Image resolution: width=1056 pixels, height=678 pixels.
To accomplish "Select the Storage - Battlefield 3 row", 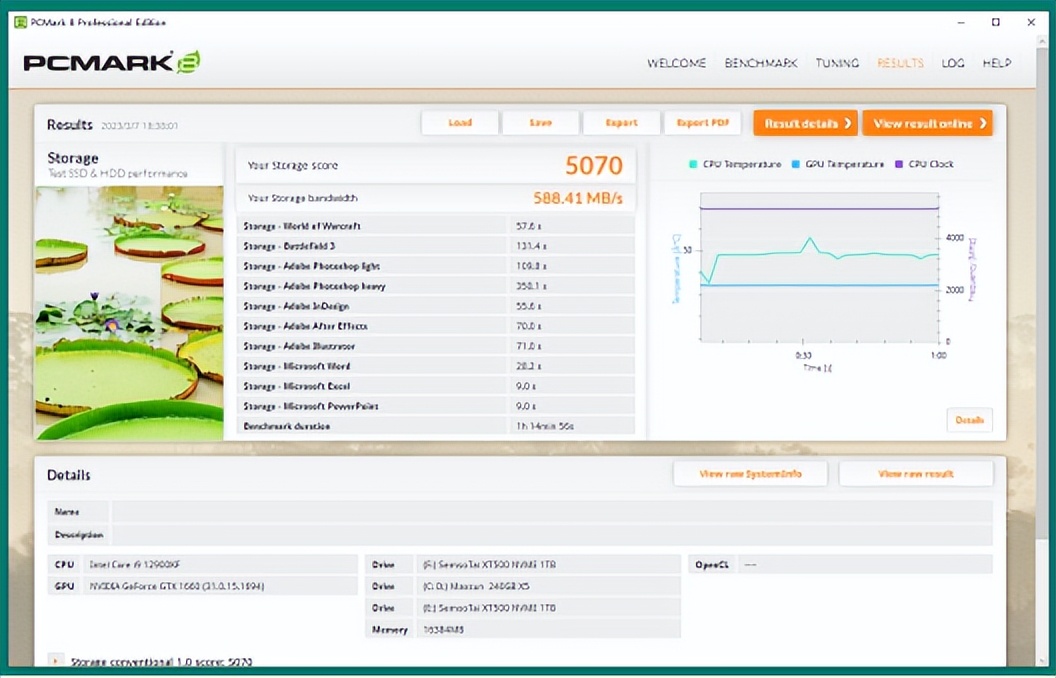I will point(436,246).
